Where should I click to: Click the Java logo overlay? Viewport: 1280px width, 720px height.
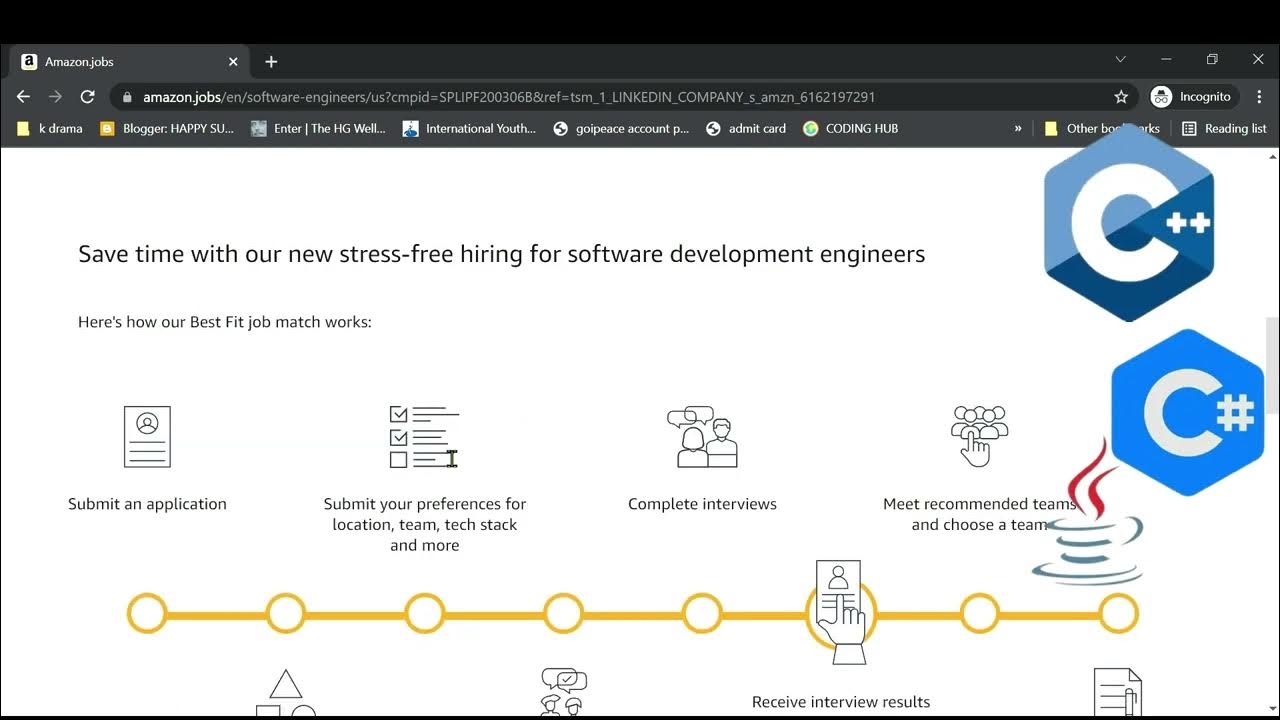tap(1088, 512)
